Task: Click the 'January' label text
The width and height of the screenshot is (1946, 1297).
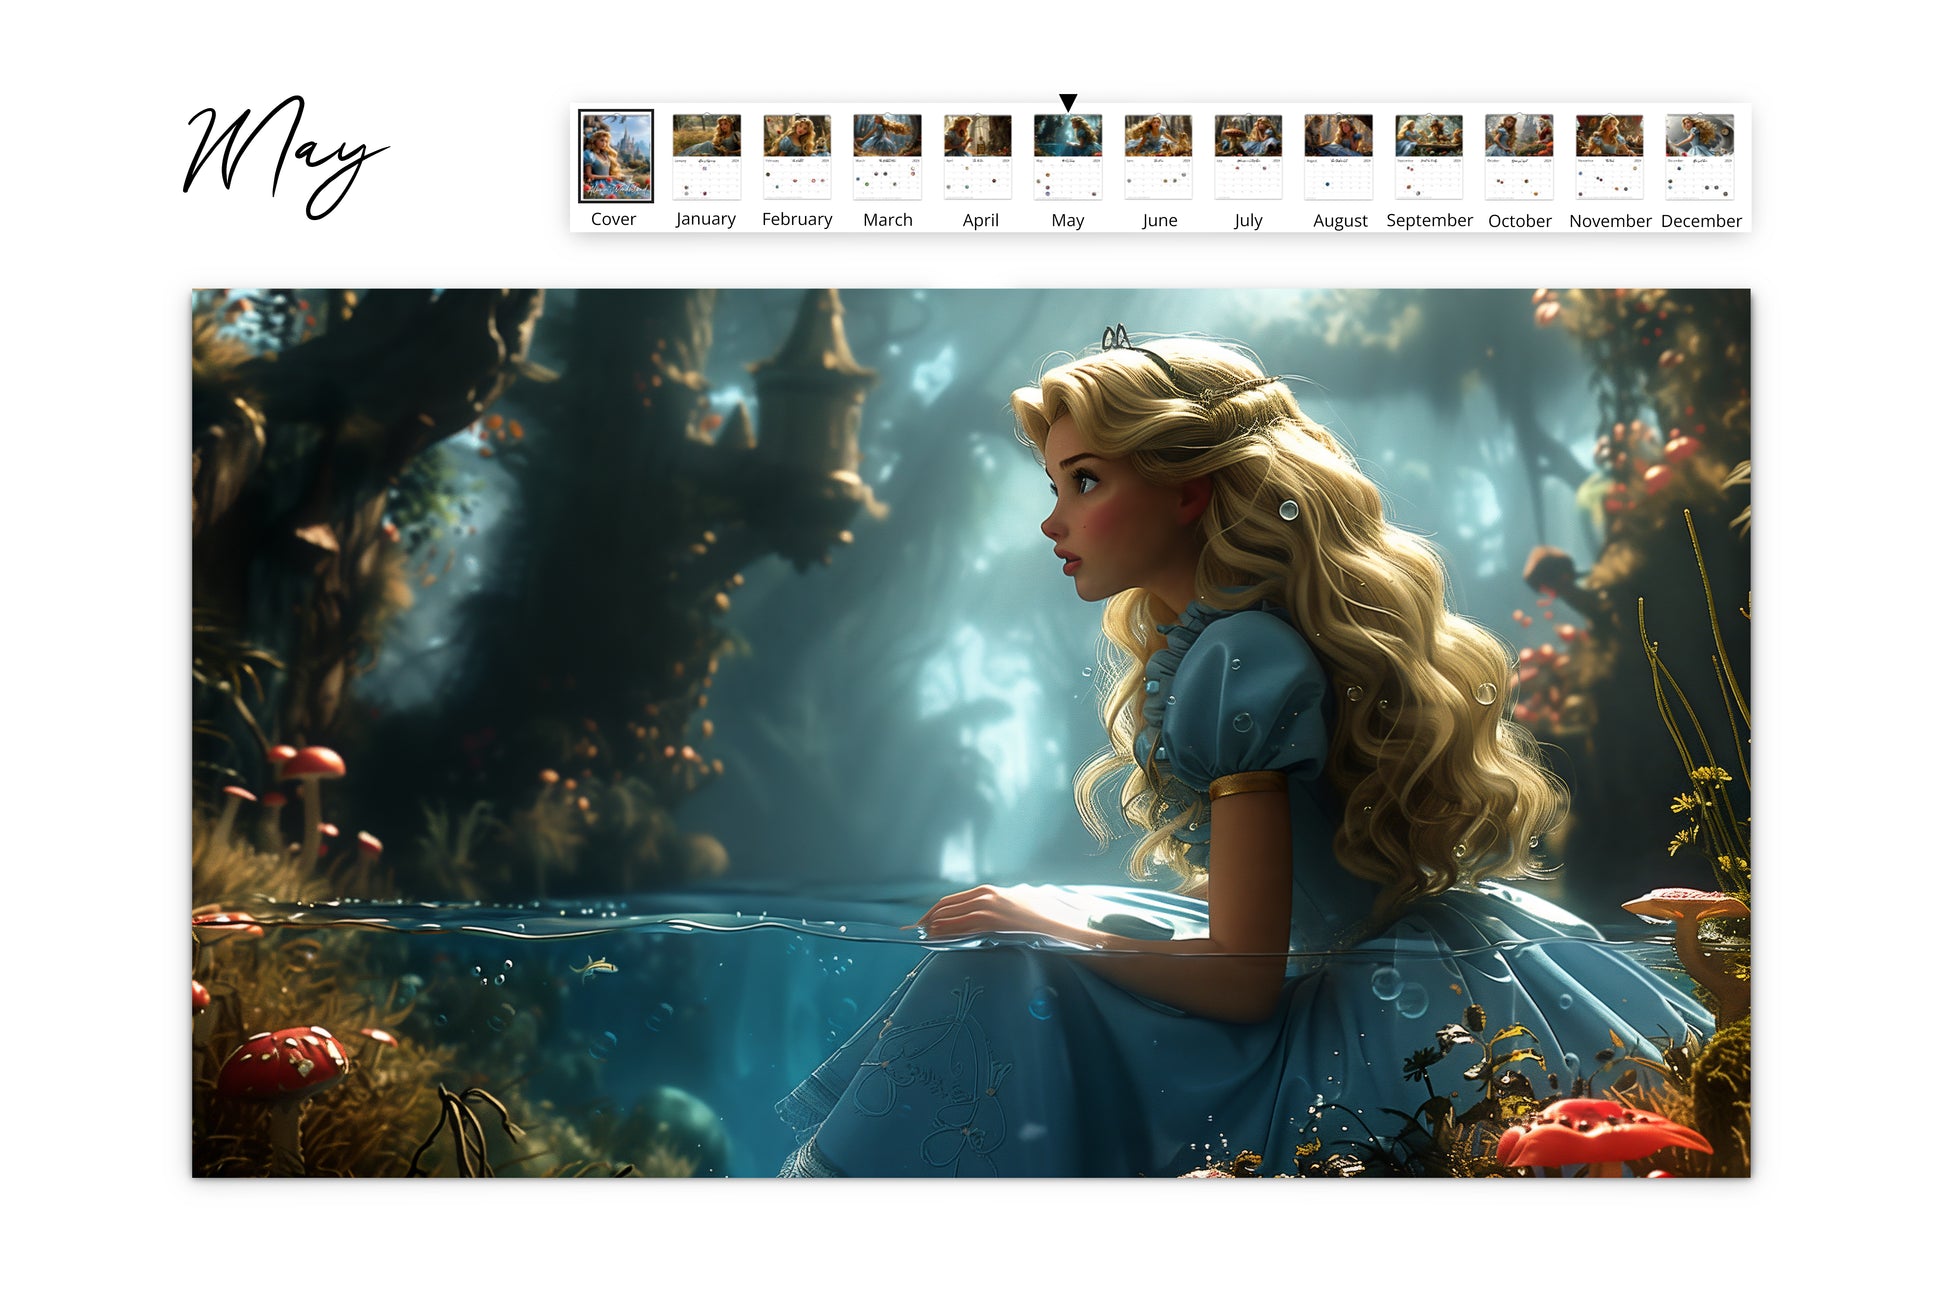Action: tap(705, 220)
